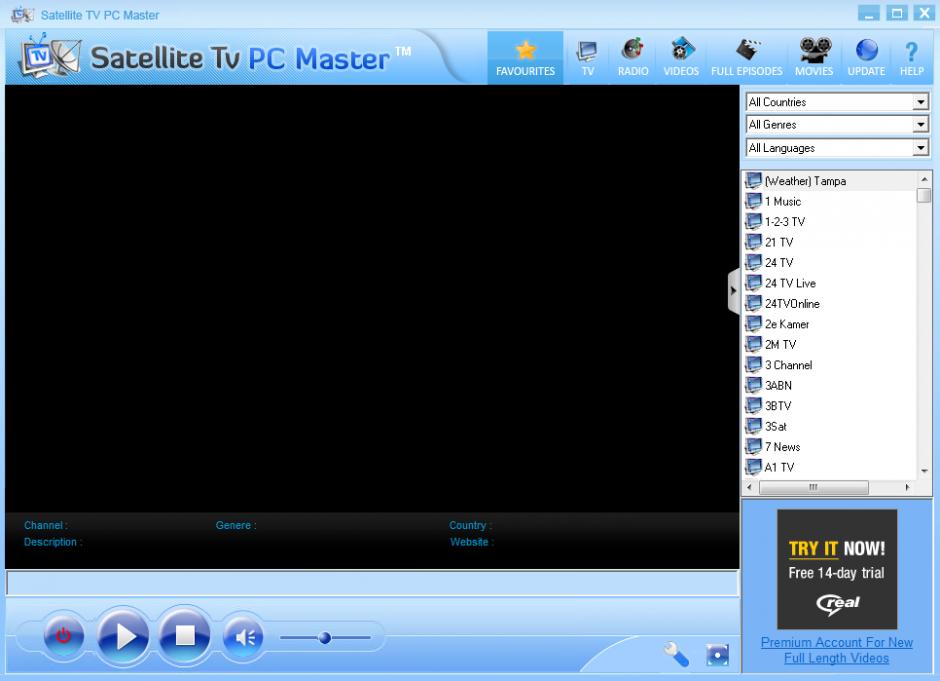This screenshot has height=681, width=940.
Task: Click the fullscreen icon next to wrench
Action: pyautogui.click(x=717, y=655)
